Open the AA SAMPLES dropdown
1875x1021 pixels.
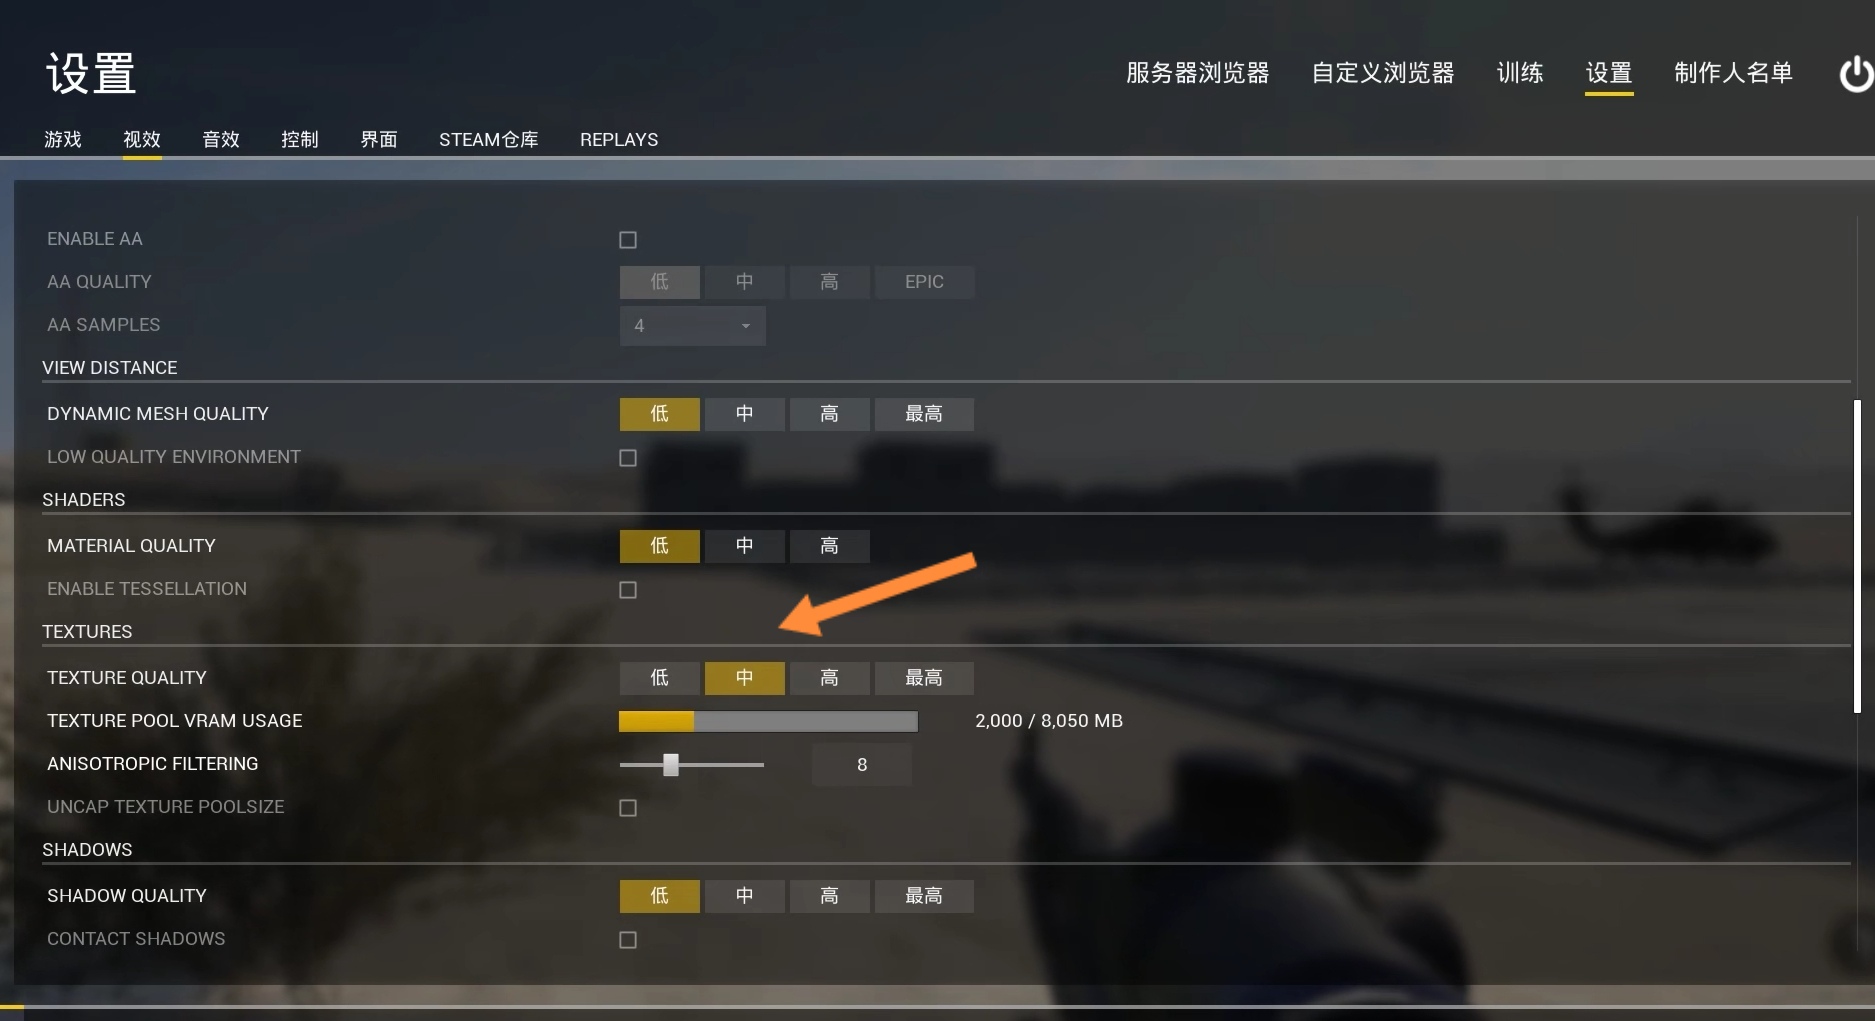(x=693, y=326)
